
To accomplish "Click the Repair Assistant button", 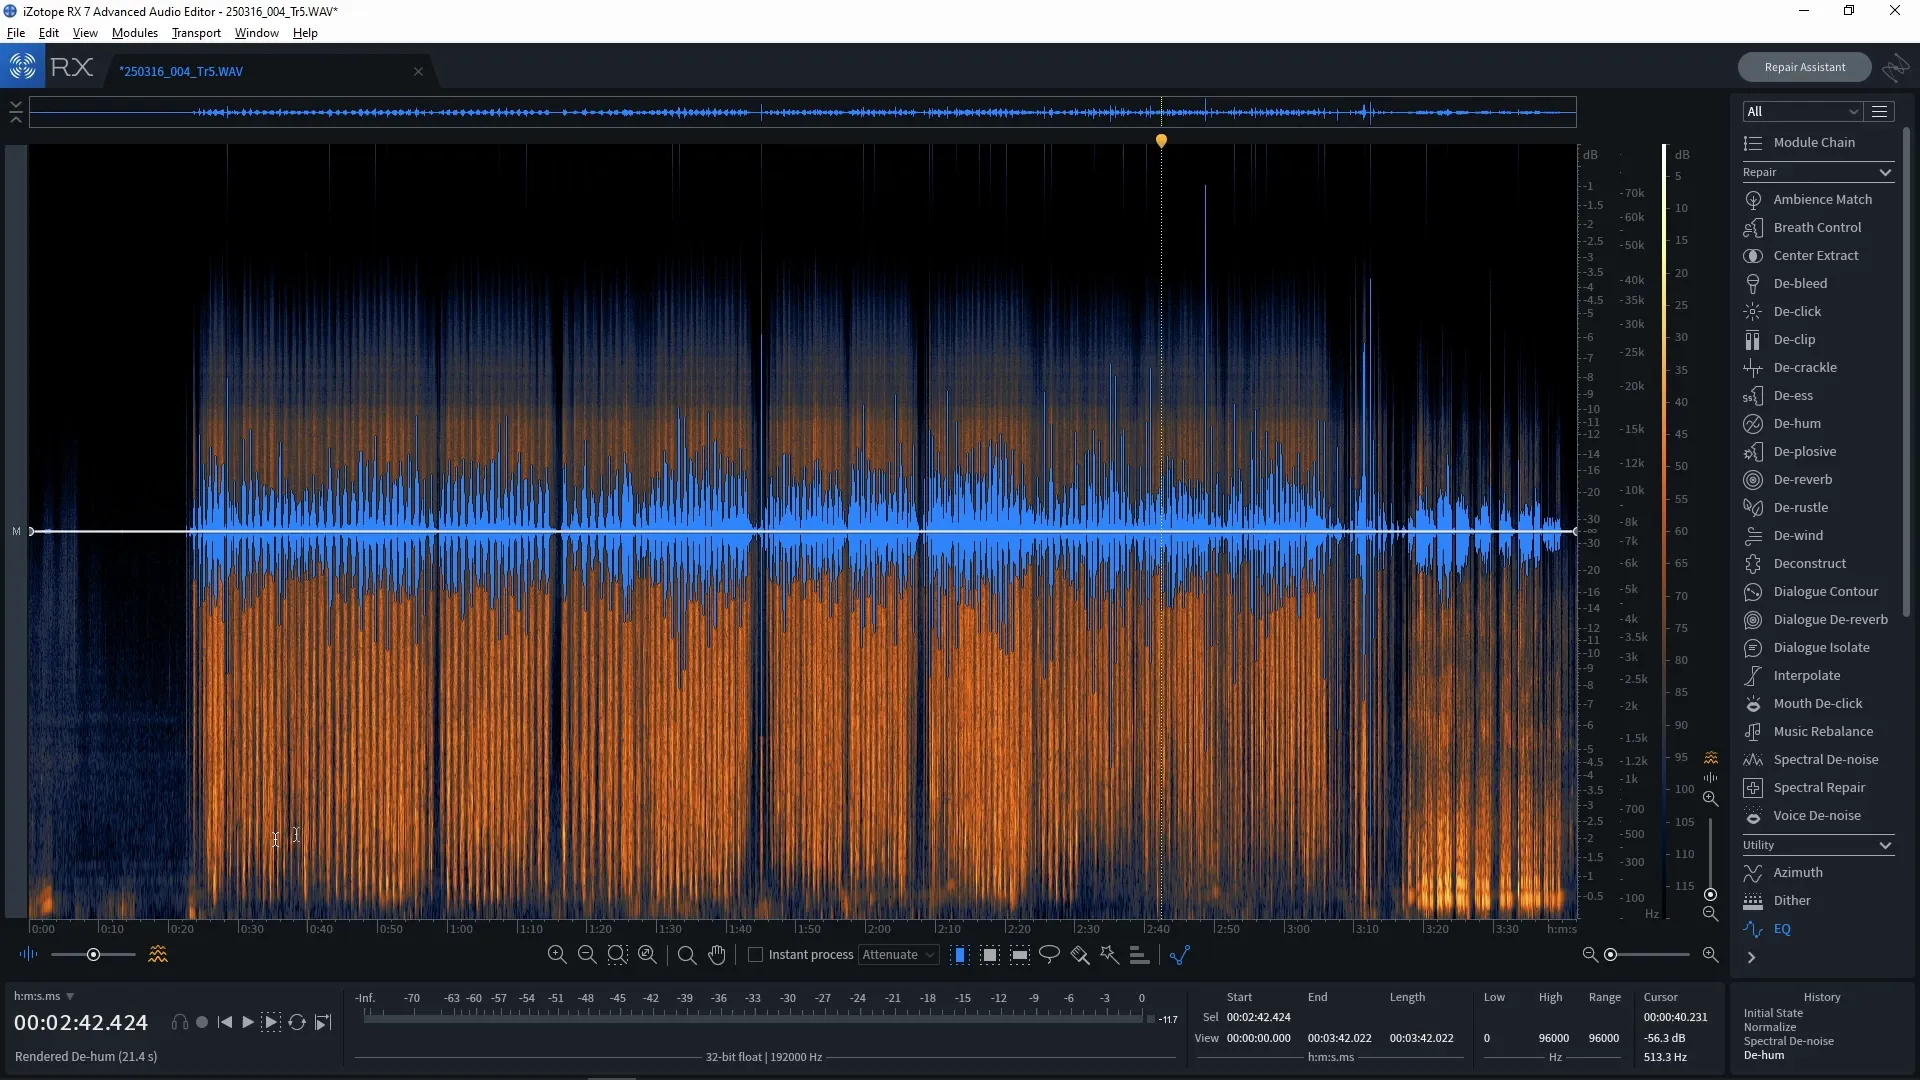I will click(1804, 67).
